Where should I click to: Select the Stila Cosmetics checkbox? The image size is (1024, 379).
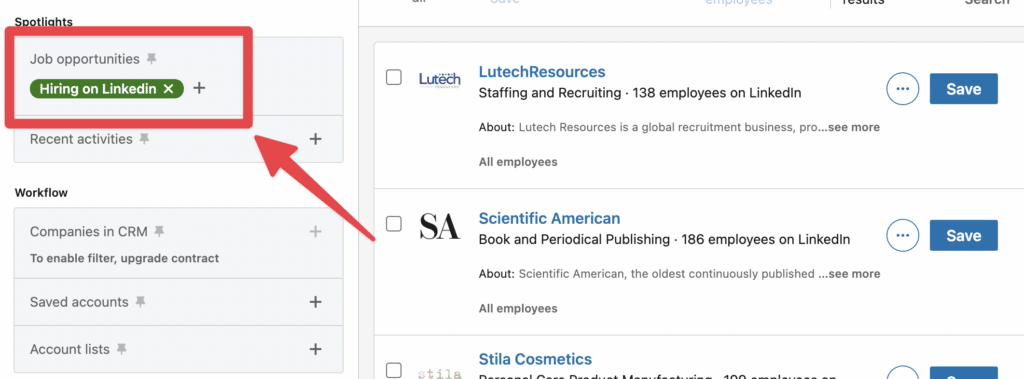(x=394, y=371)
